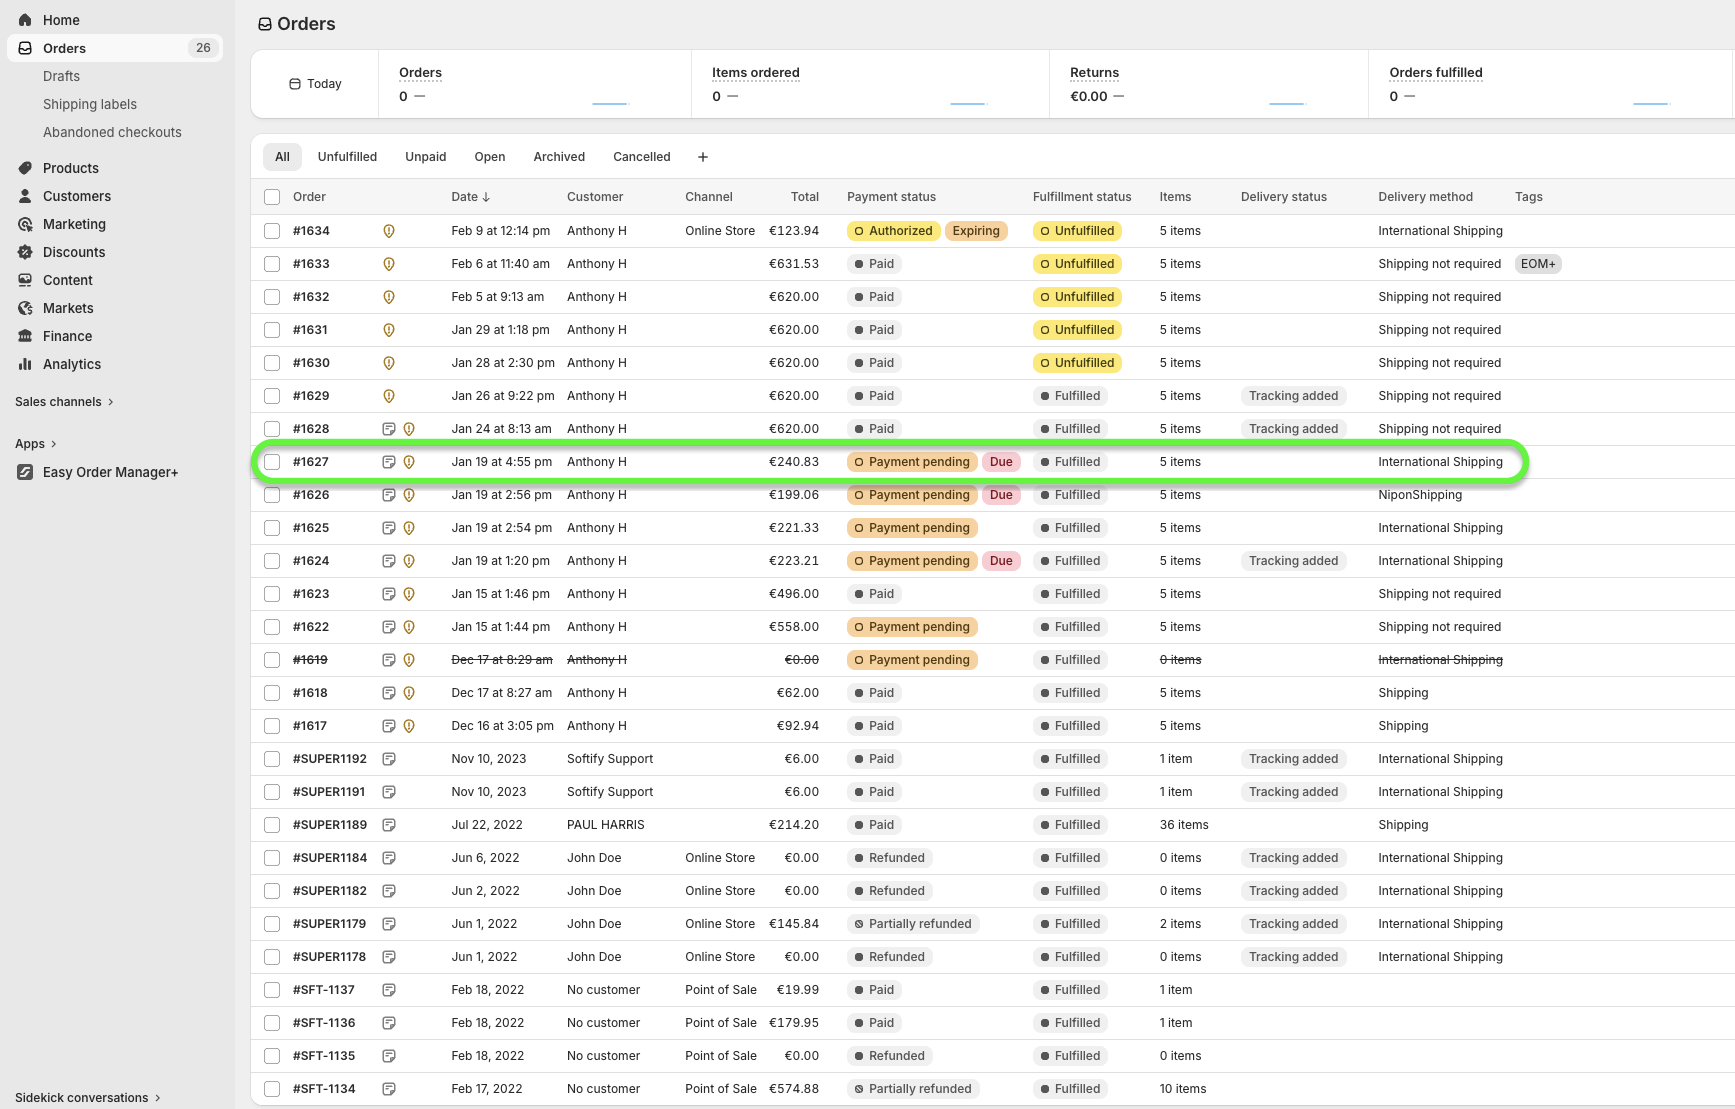This screenshot has width=1735, height=1109.
Task: Open Analytics via its bar chart icon
Action: coord(25,364)
